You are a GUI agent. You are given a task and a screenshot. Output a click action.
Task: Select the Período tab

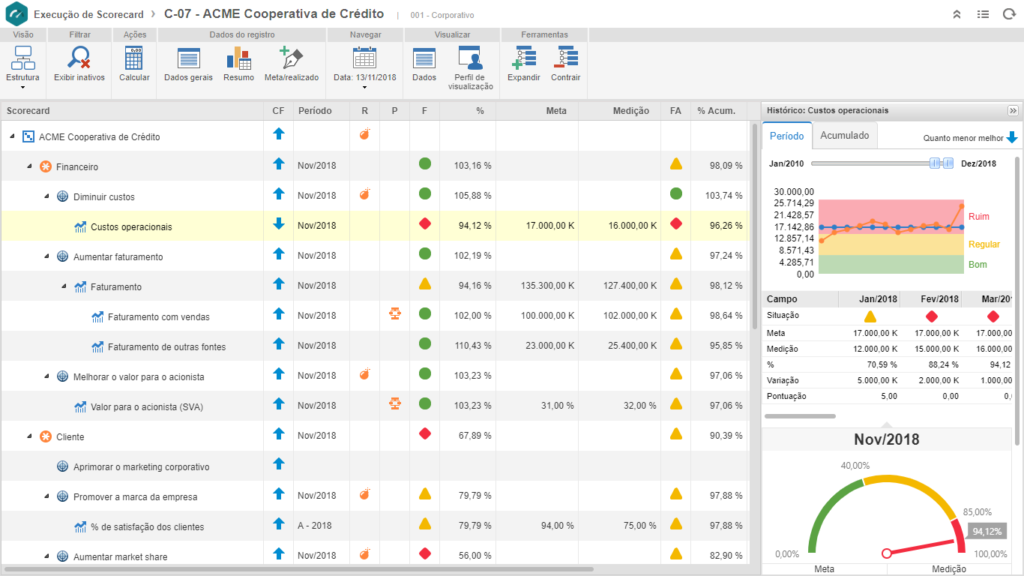coord(786,136)
